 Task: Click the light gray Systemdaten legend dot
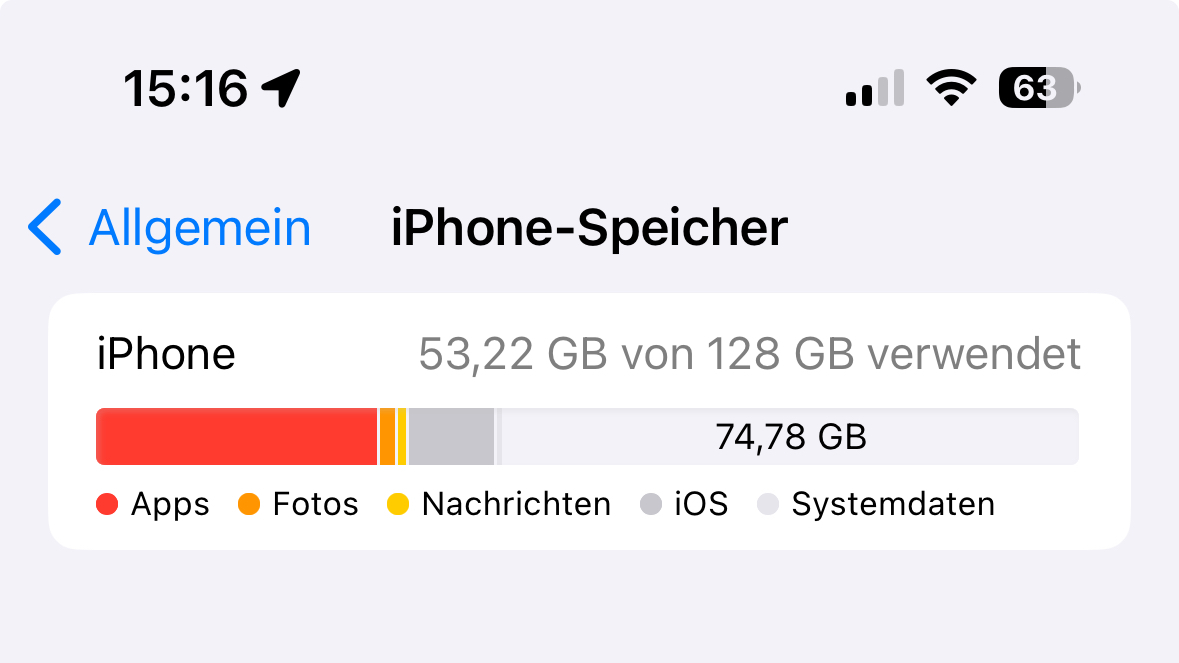[768, 504]
